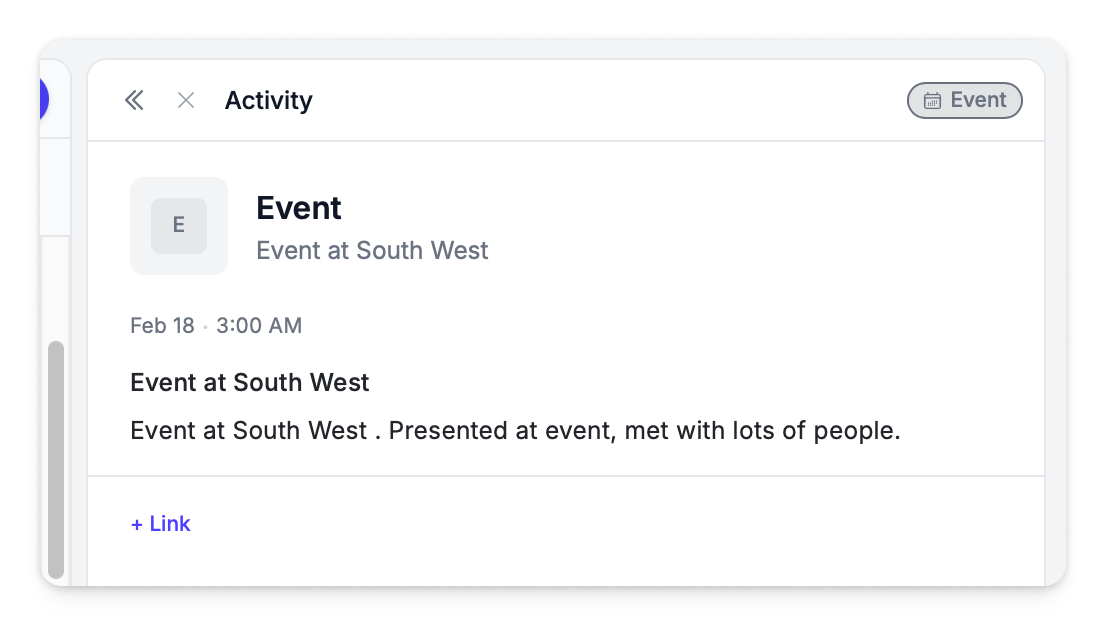The height and width of the screenshot is (626, 1106).
Task: Click the X icon next to the chevrons
Action: pyautogui.click(x=185, y=100)
